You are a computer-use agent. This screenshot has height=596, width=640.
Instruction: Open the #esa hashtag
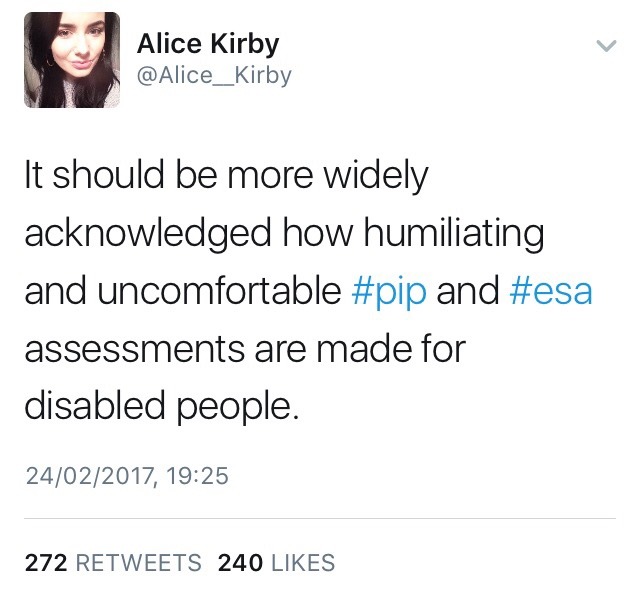[x=549, y=291]
